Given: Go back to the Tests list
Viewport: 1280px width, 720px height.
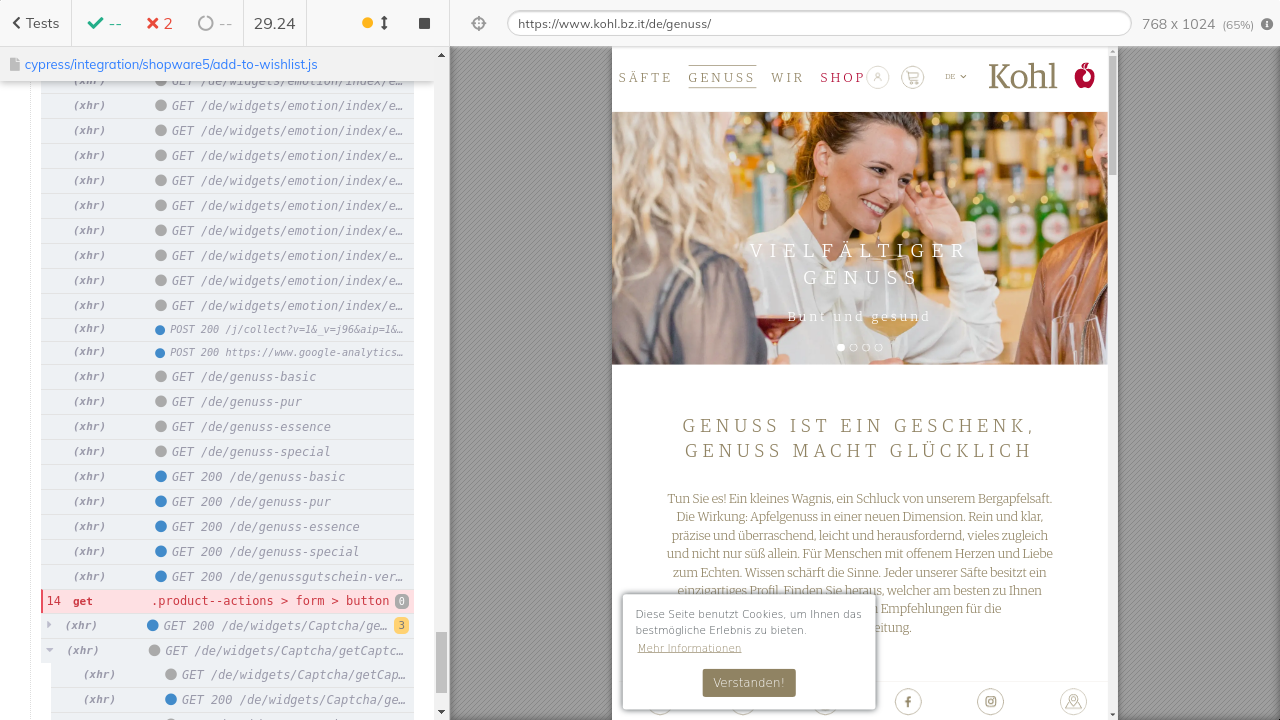Looking at the screenshot, I should pos(35,23).
